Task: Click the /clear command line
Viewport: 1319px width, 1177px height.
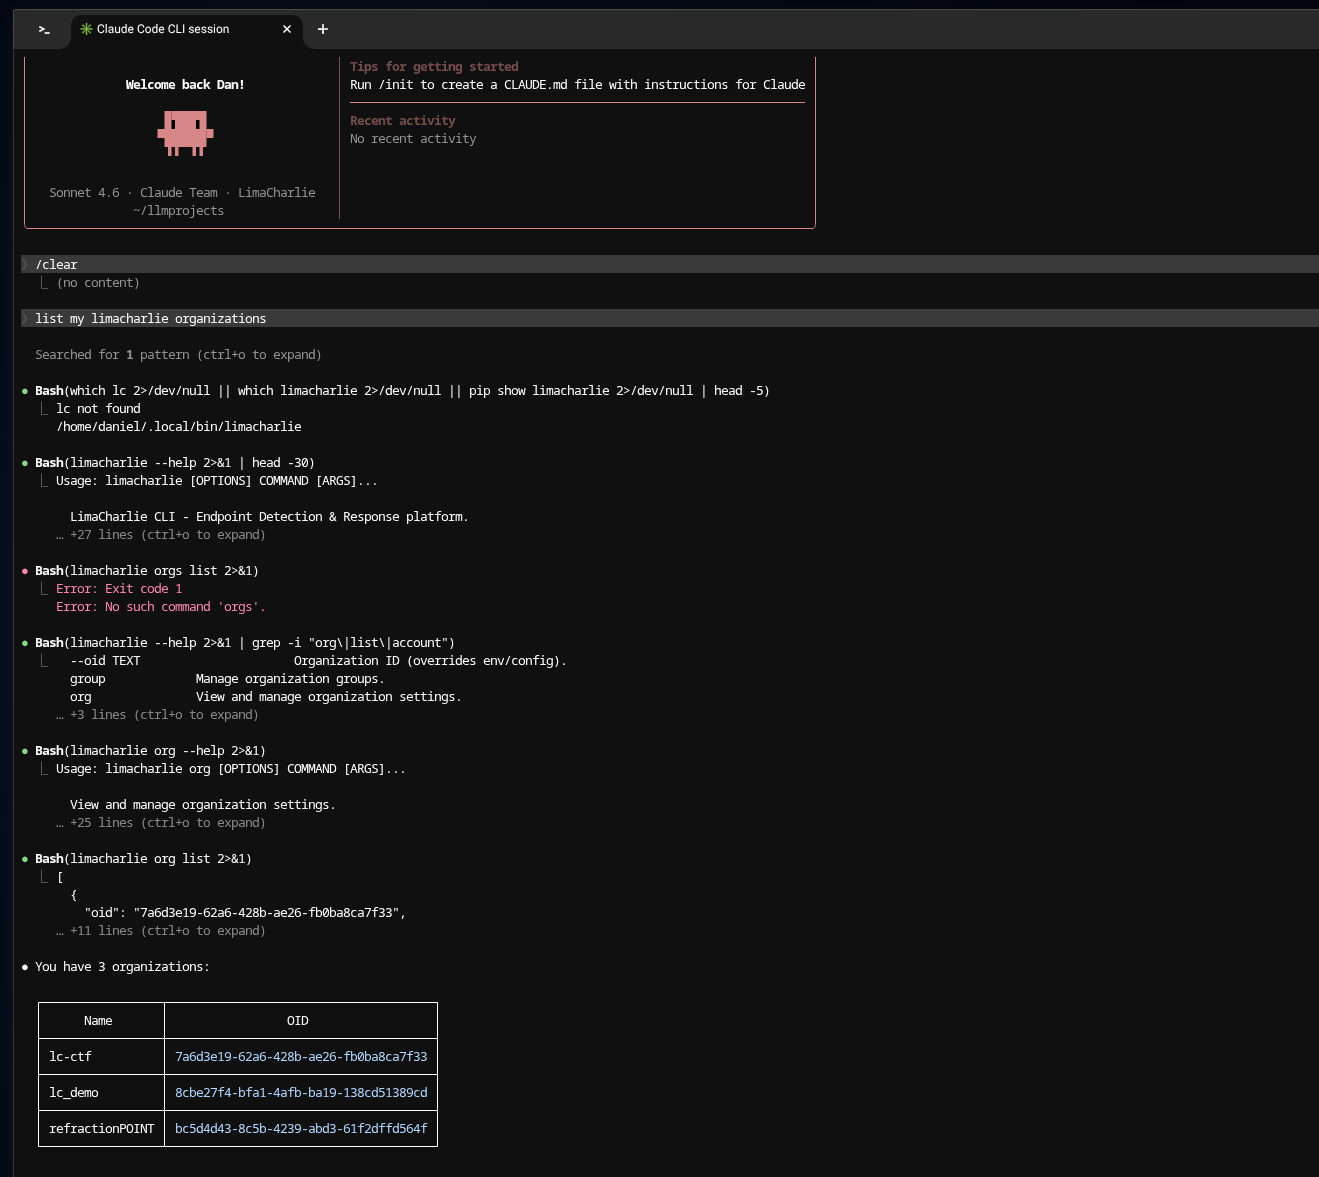Action: click(669, 264)
